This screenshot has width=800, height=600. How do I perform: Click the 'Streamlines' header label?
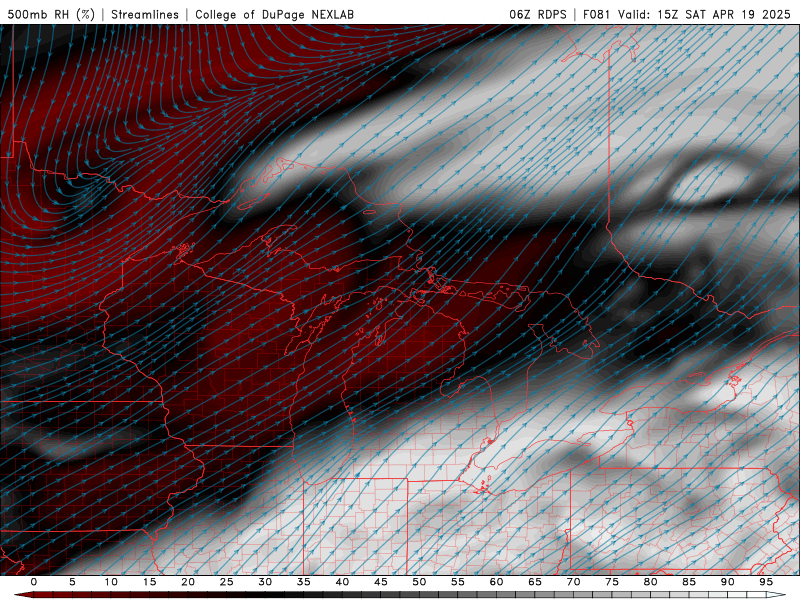(145, 14)
